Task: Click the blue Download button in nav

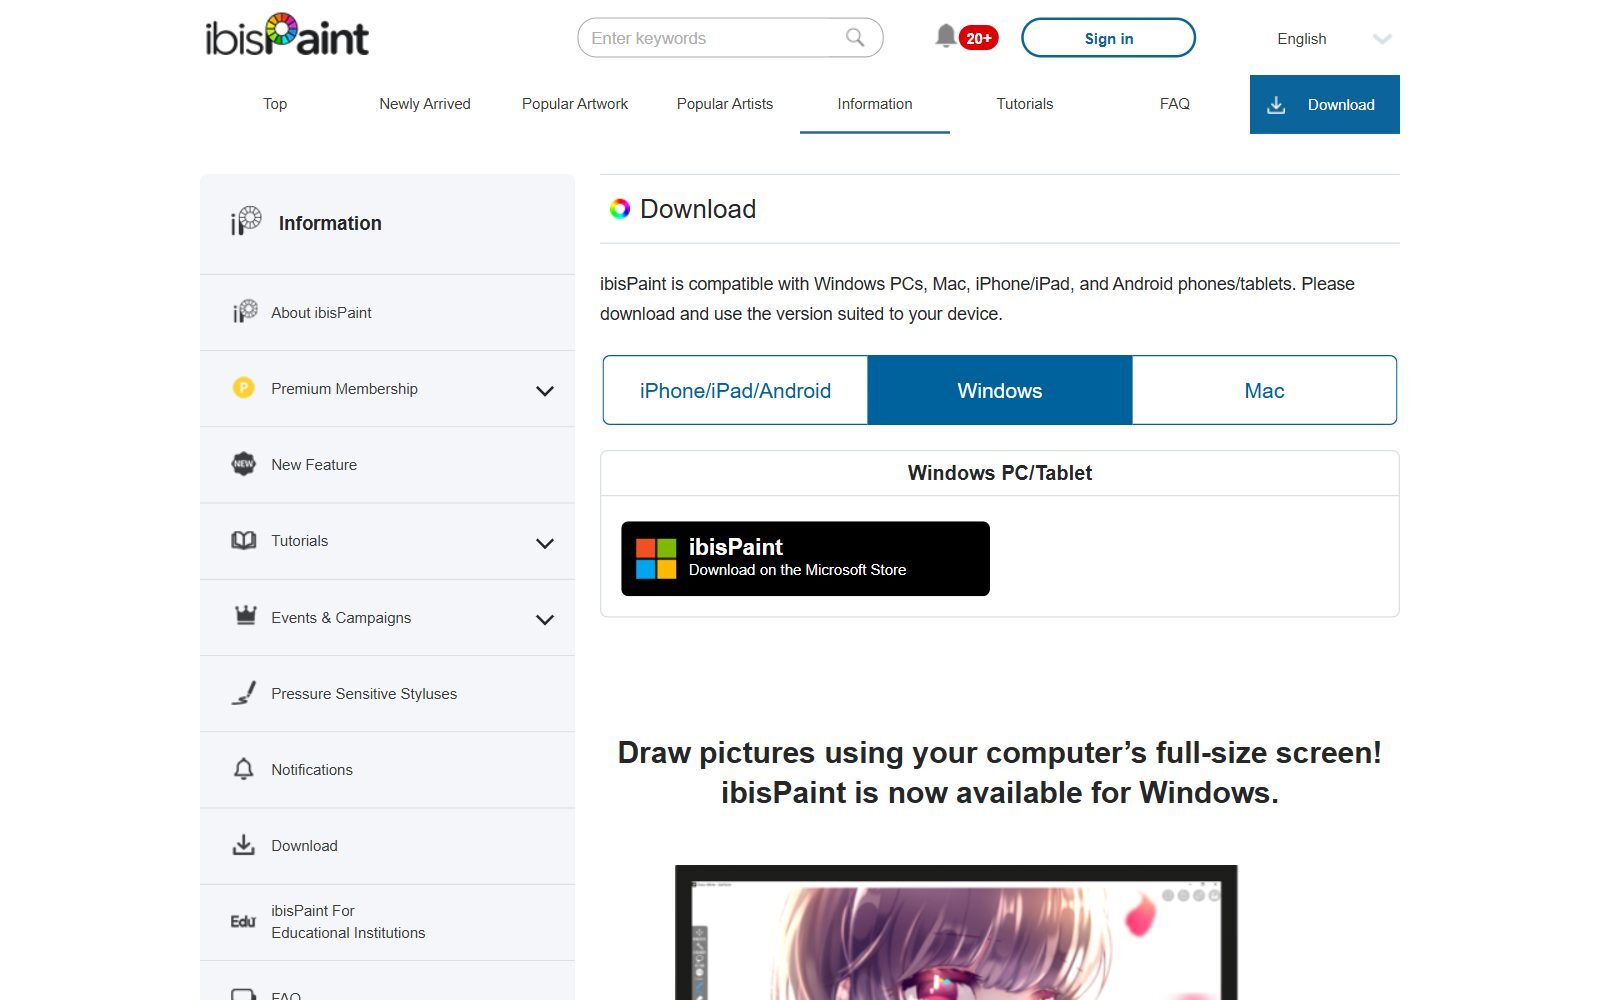Action: pyautogui.click(x=1325, y=104)
